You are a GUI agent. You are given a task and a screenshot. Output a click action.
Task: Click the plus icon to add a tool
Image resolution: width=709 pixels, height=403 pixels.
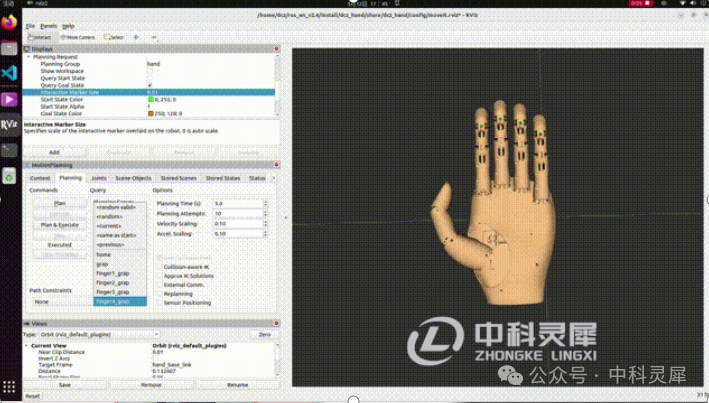pyautogui.click(x=137, y=37)
